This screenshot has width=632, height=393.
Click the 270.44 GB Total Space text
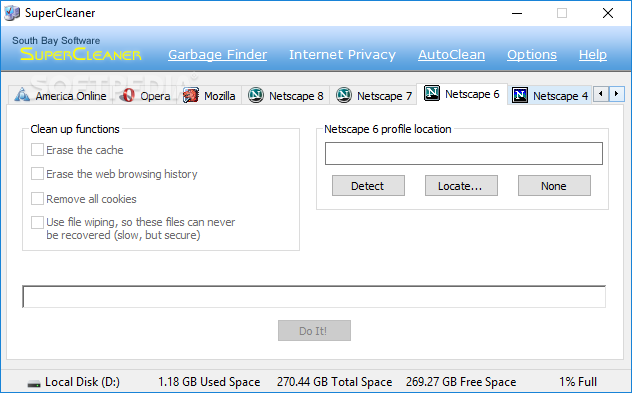[x=334, y=382]
